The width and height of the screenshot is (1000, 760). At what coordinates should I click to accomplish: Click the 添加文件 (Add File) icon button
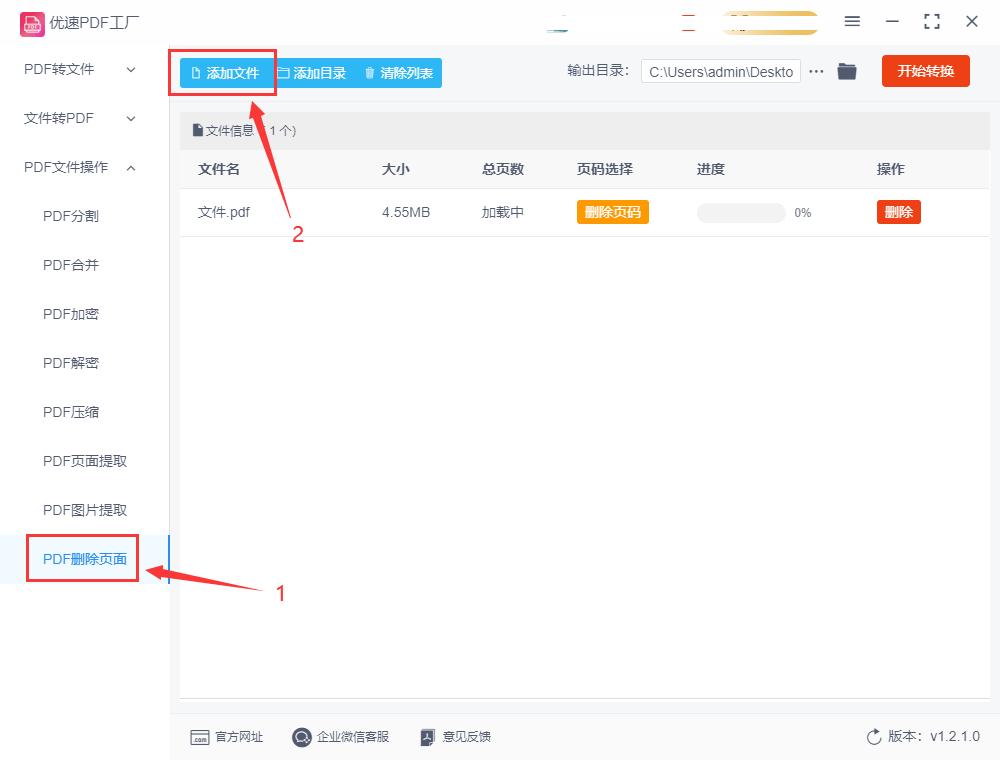click(222, 72)
